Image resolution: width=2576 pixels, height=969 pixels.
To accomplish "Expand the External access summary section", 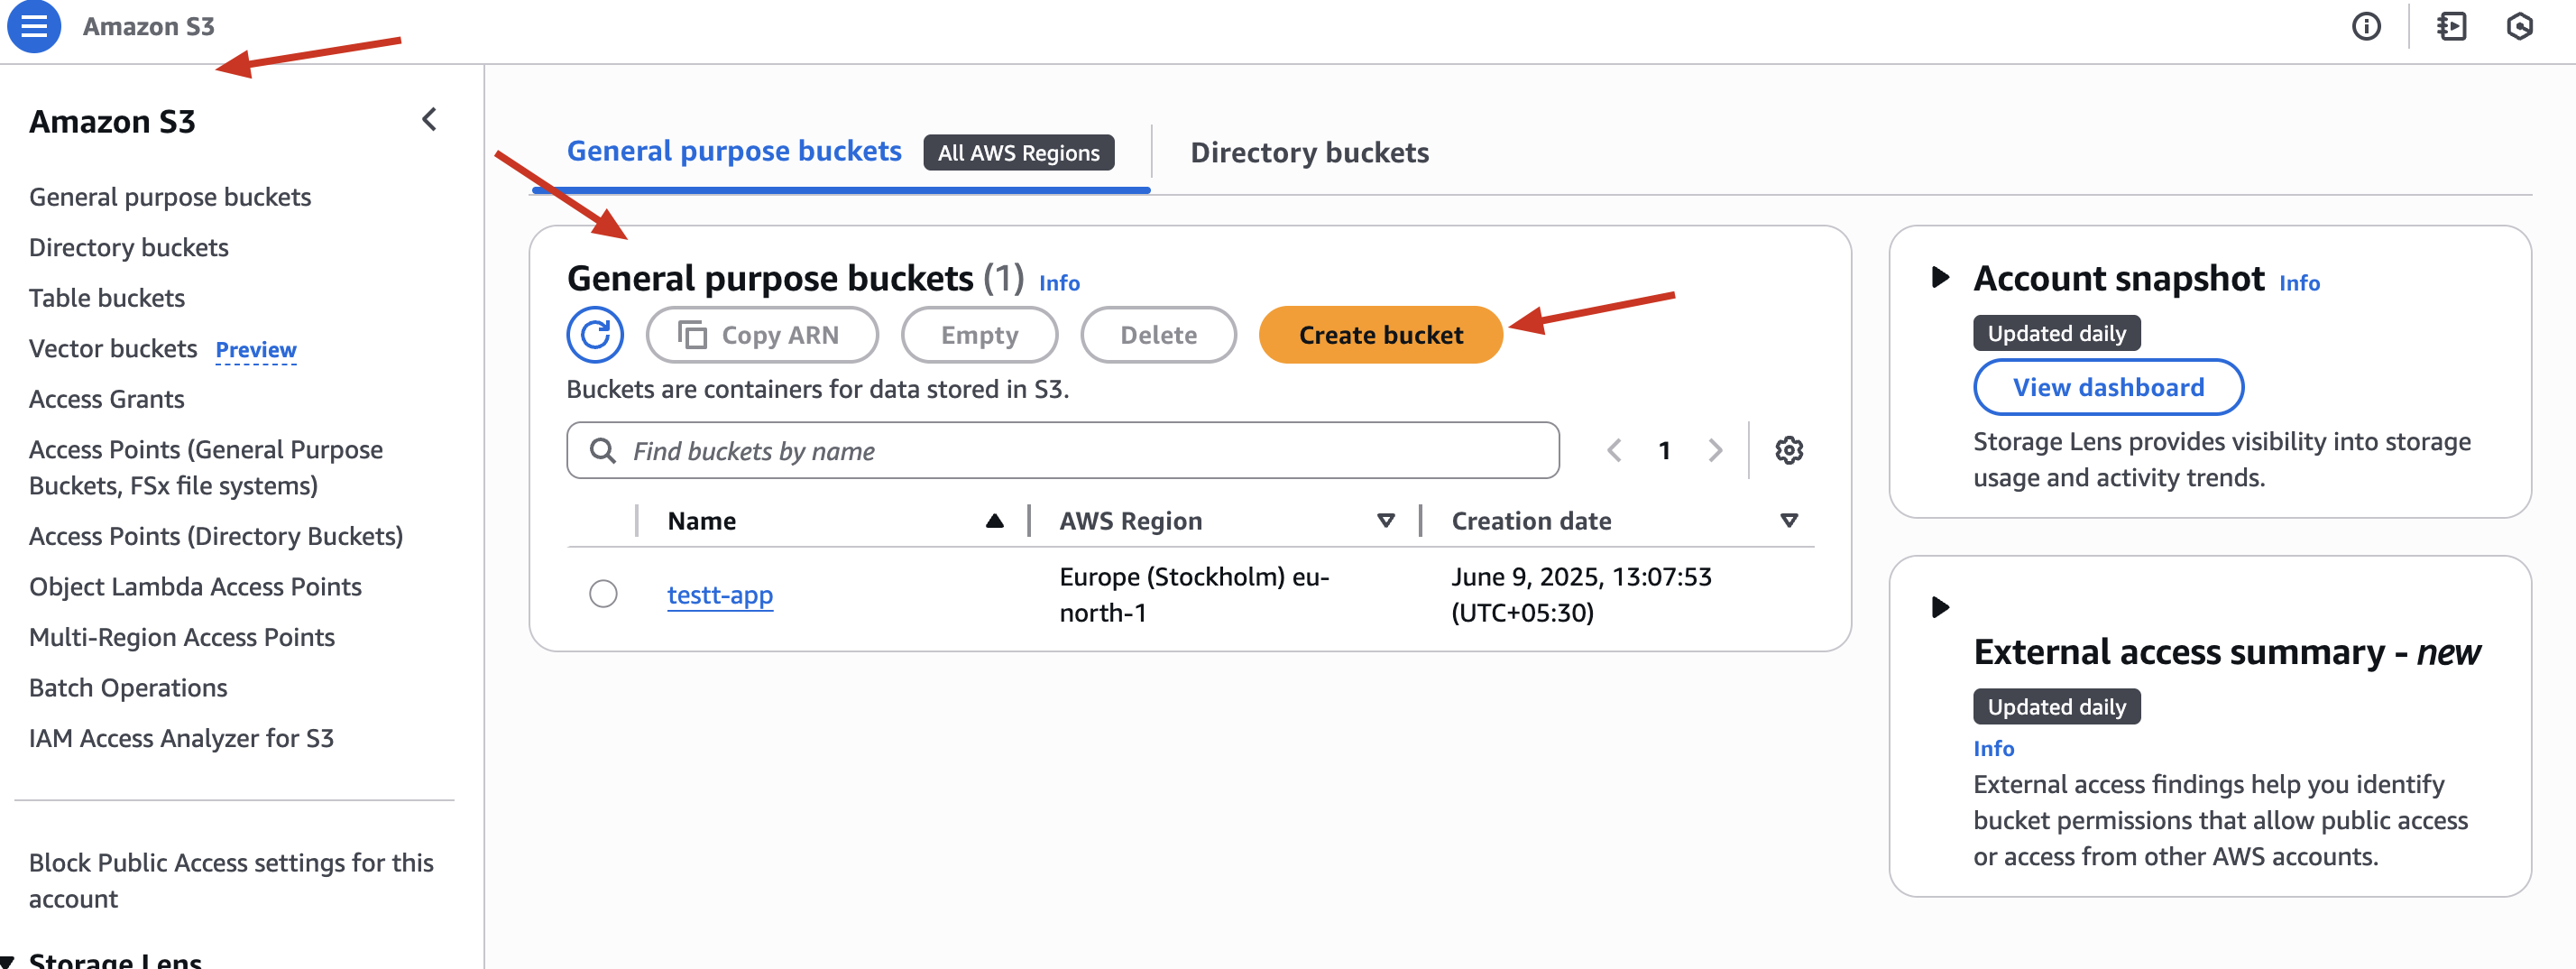I will coord(1940,607).
